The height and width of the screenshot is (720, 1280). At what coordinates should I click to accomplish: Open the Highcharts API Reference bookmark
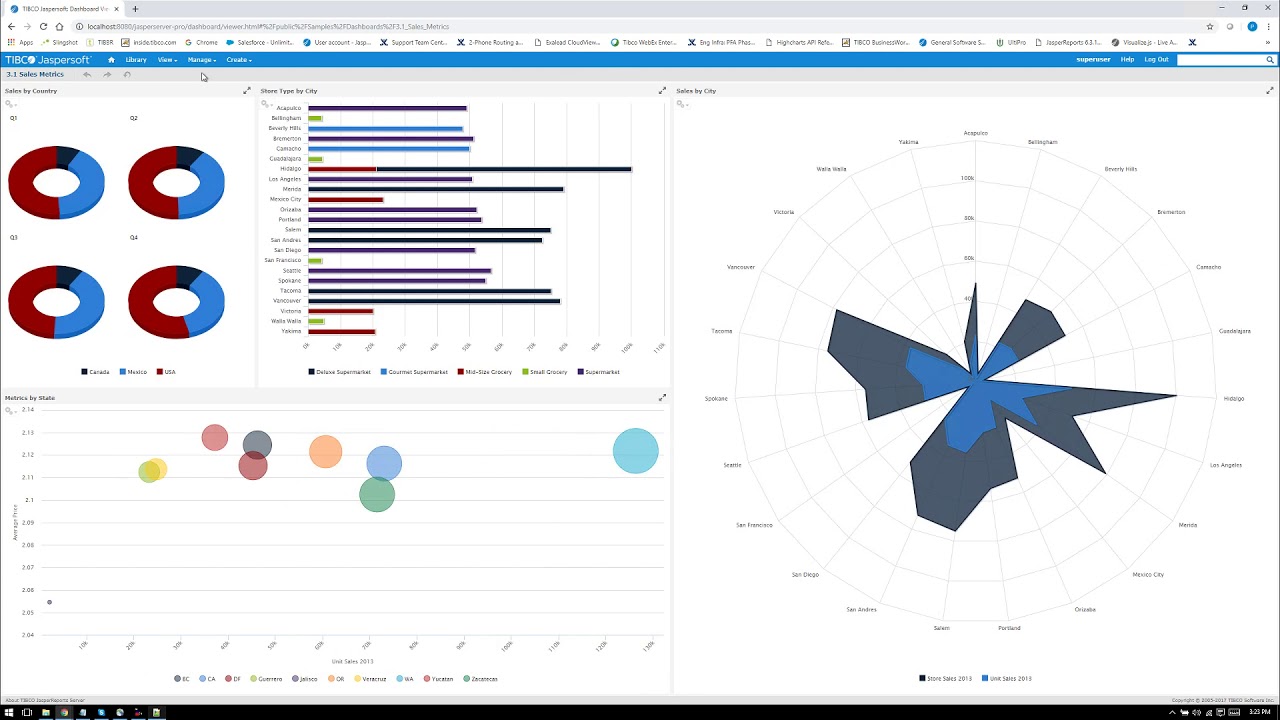click(x=798, y=43)
